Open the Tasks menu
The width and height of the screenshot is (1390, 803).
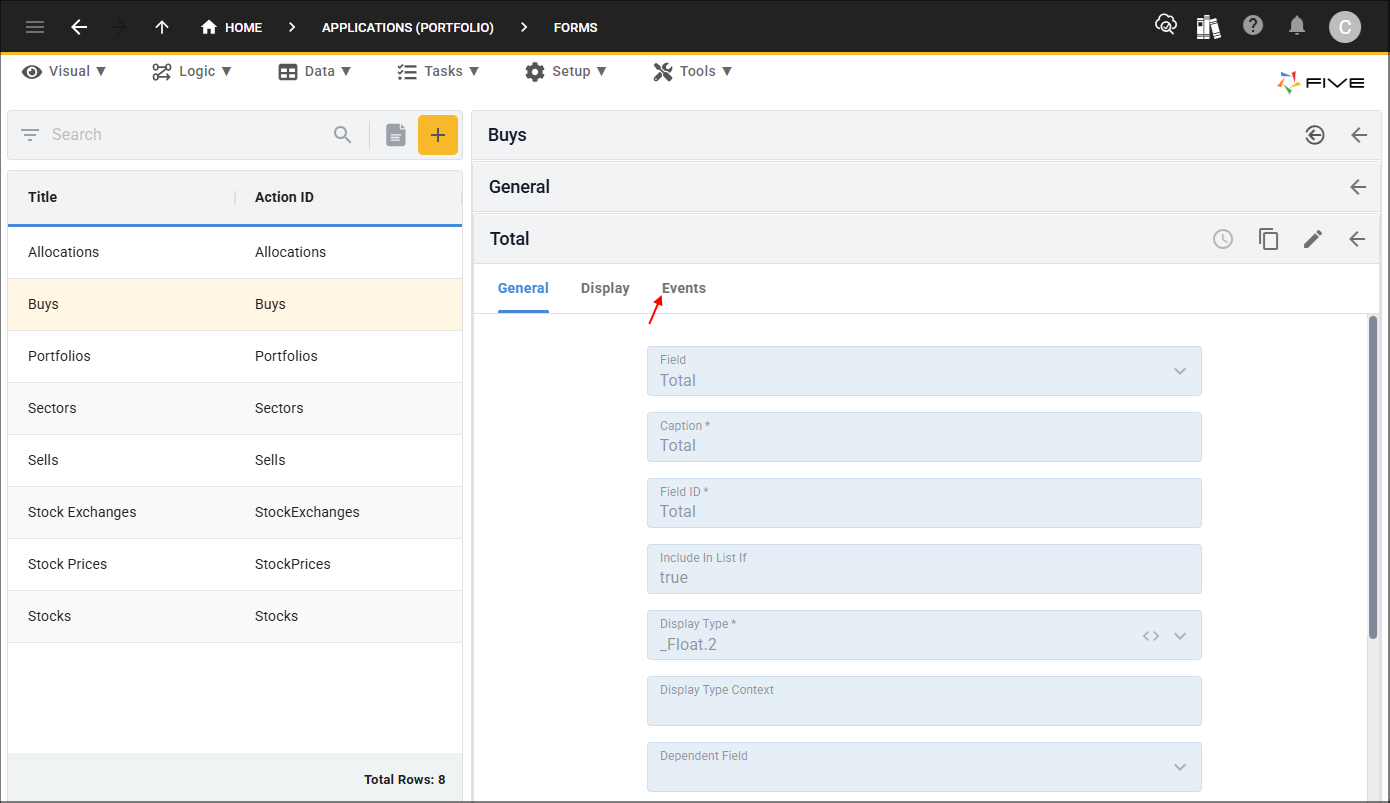[x=438, y=71]
